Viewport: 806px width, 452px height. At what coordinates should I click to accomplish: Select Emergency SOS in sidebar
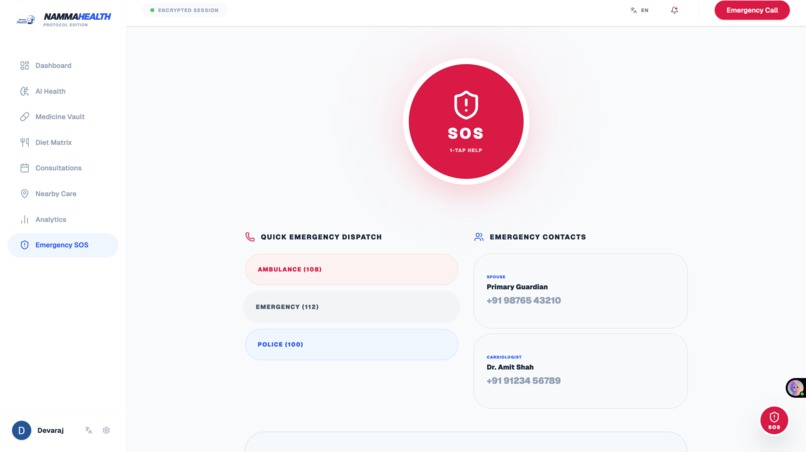click(63, 245)
